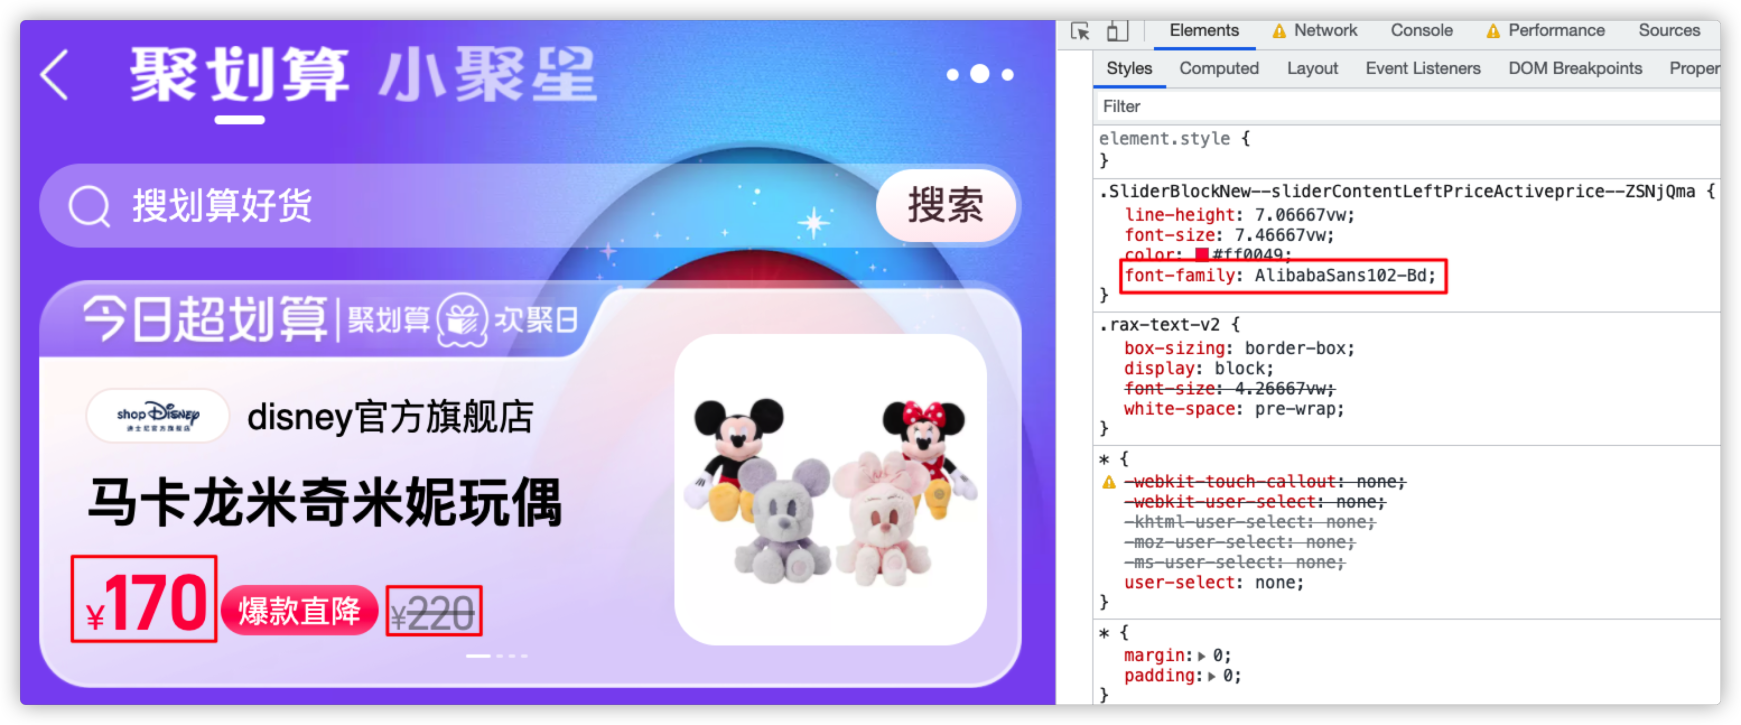Image resolution: width=1741 pixels, height=725 pixels.
Task: Click the warning icon beside -webkit-touch-callout
Action: [x=1109, y=482]
